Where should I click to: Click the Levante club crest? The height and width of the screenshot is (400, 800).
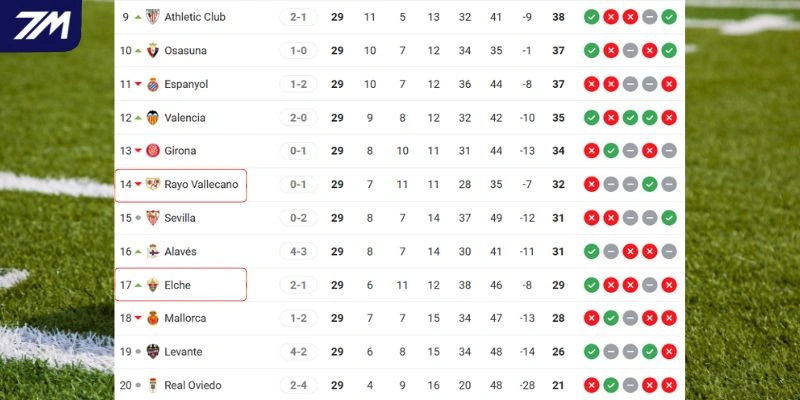153,352
